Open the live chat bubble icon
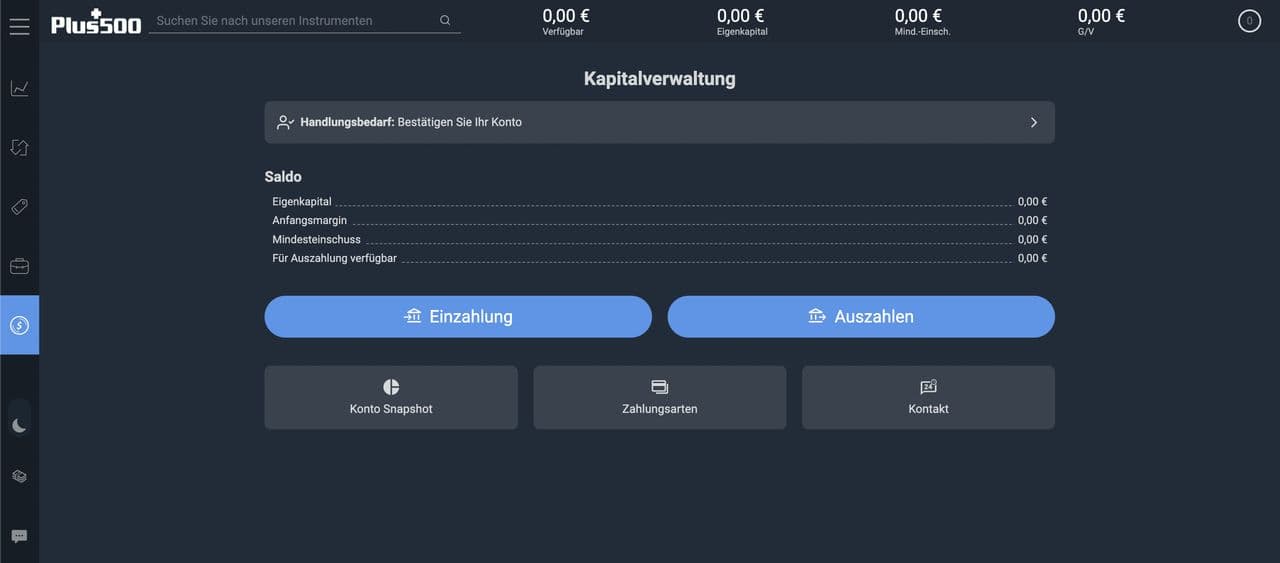 pyautogui.click(x=19, y=536)
